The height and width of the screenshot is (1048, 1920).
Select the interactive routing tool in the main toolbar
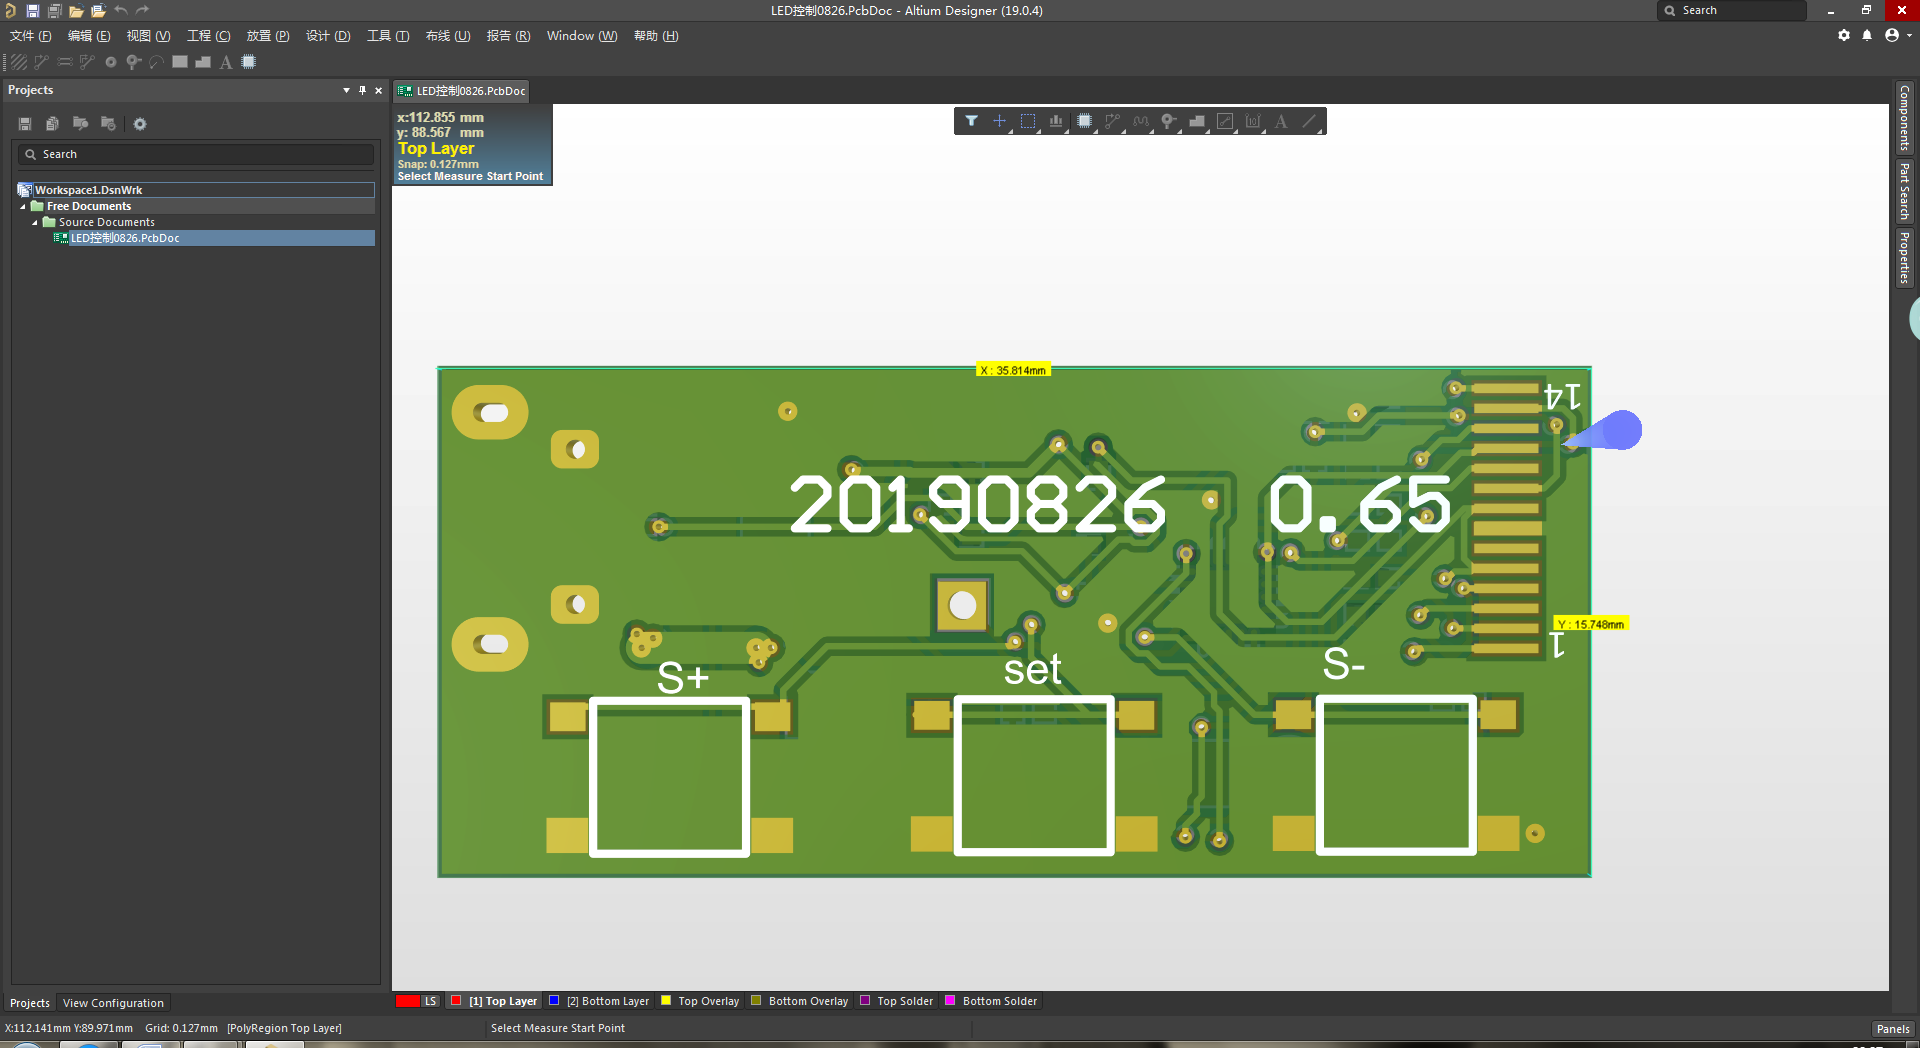click(41, 62)
